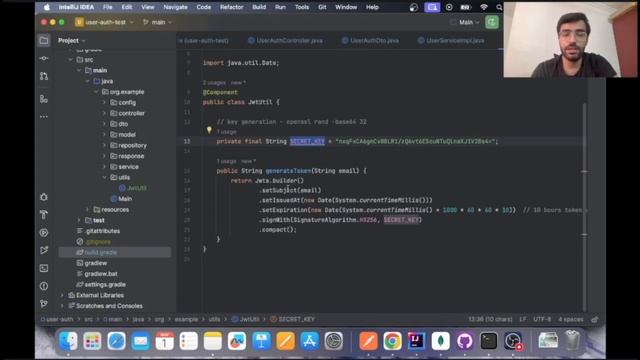Open the Trash in the dock
This screenshot has height=360, width=640.
pos(572,341)
